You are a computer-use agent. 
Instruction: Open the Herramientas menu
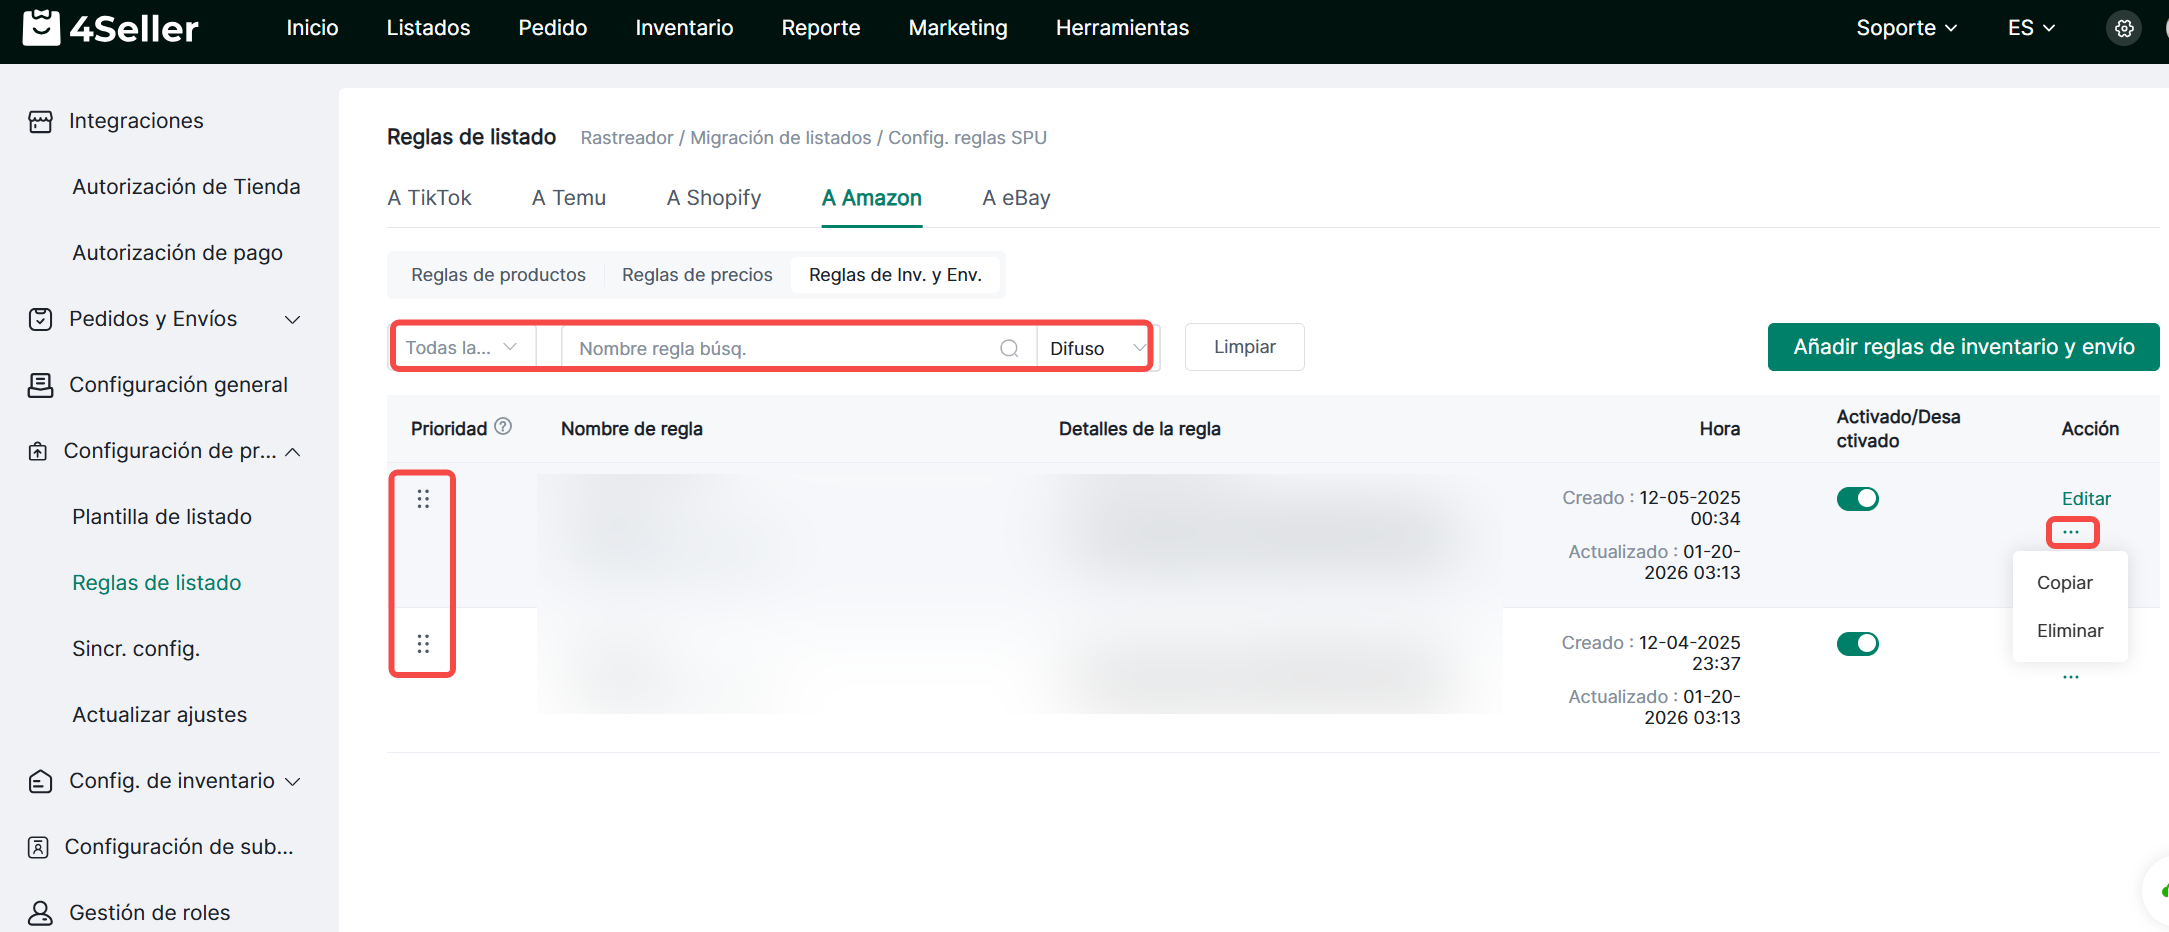(1122, 28)
